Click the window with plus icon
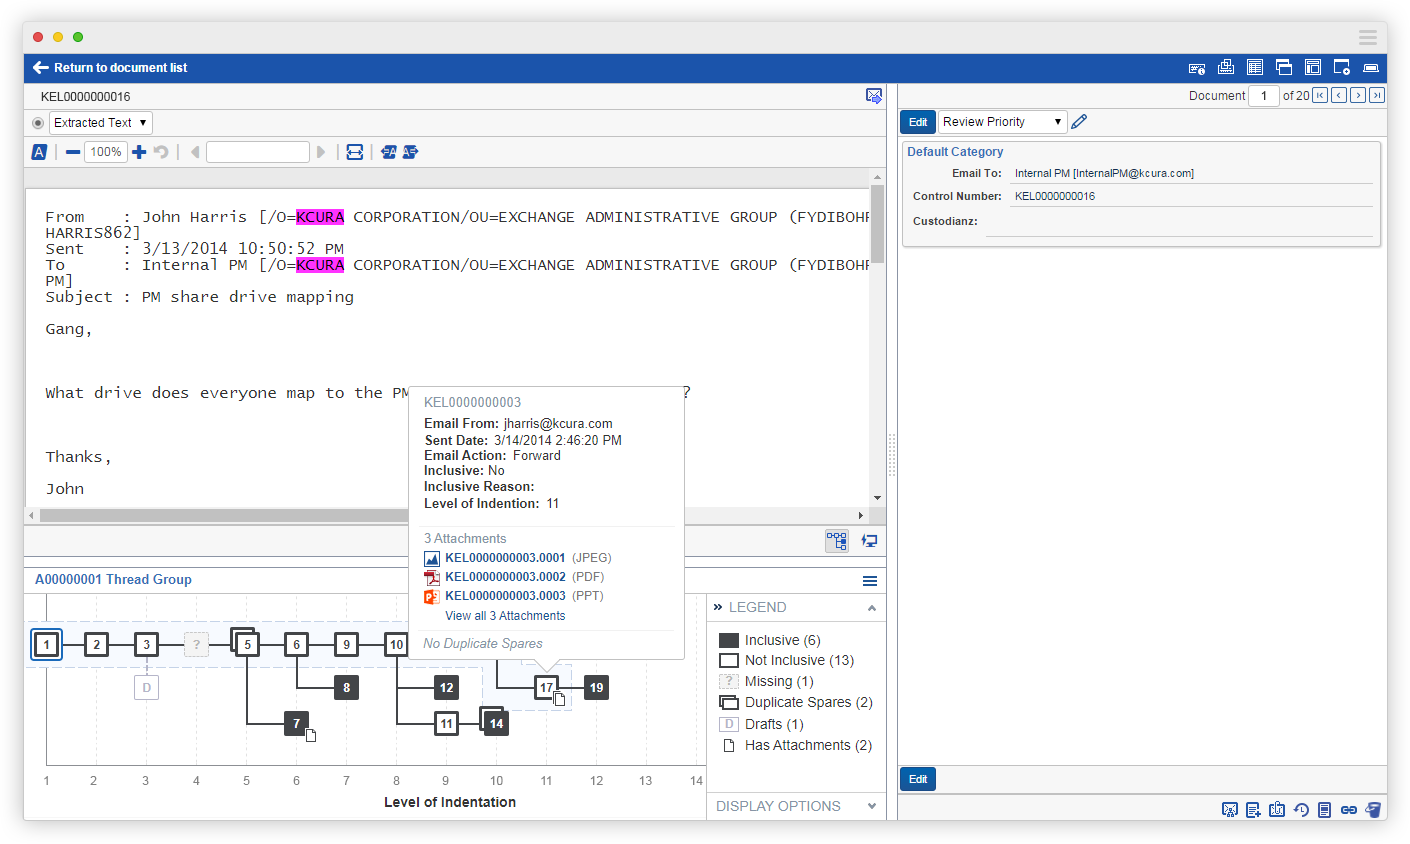Image resolution: width=1410 pixels, height=844 pixels. [x=1342, y=67]
